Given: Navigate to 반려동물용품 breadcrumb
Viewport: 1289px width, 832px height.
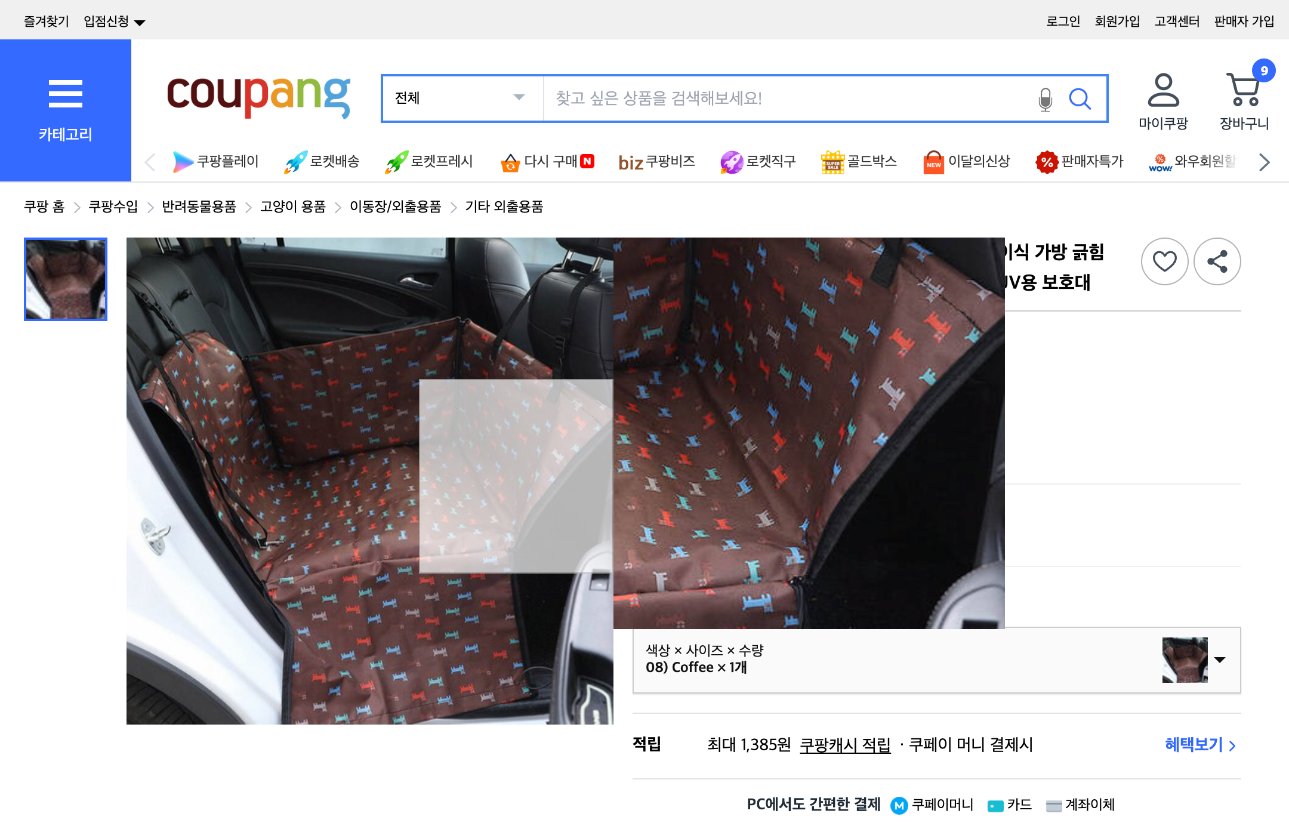Looking at the screenshot, I should click(198, 206).
